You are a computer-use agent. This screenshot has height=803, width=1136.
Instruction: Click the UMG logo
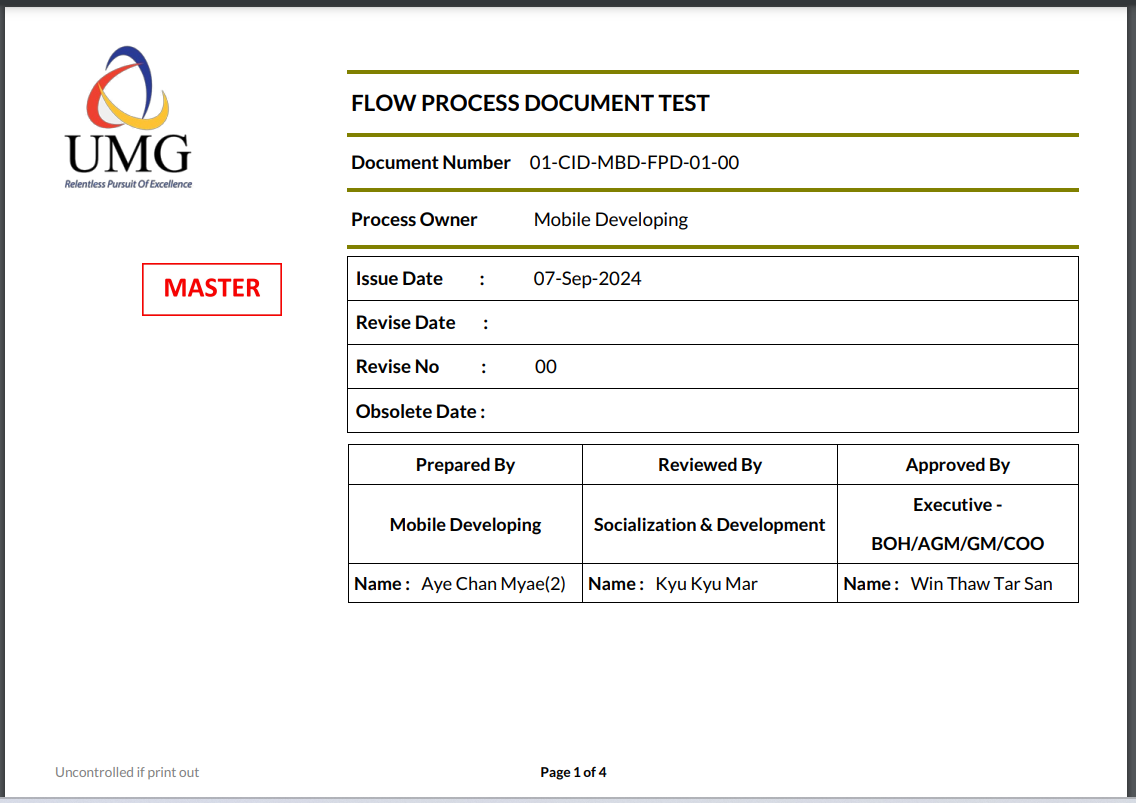pyautogui.click(x=128, y=117)
